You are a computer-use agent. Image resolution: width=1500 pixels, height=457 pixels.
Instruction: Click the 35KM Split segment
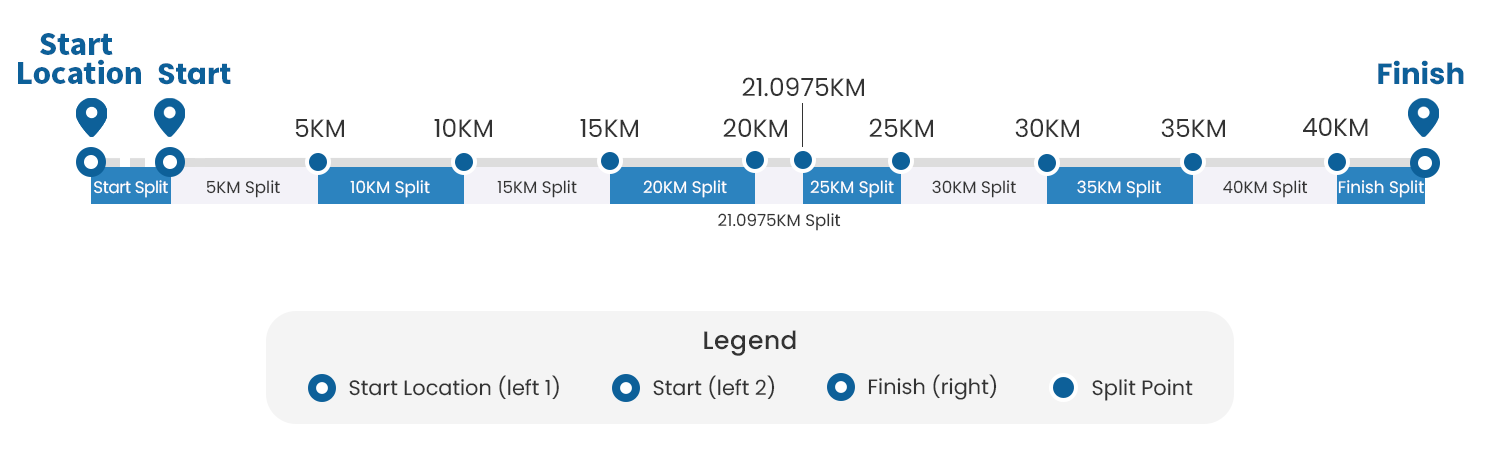tap(1119, 187)
